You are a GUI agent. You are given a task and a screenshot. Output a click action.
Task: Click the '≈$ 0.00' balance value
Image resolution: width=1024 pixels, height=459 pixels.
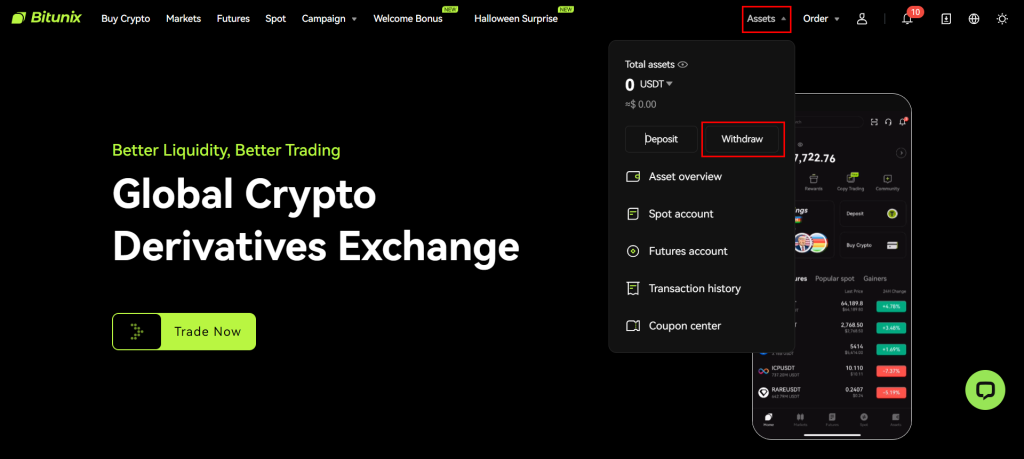pos(641,104)
